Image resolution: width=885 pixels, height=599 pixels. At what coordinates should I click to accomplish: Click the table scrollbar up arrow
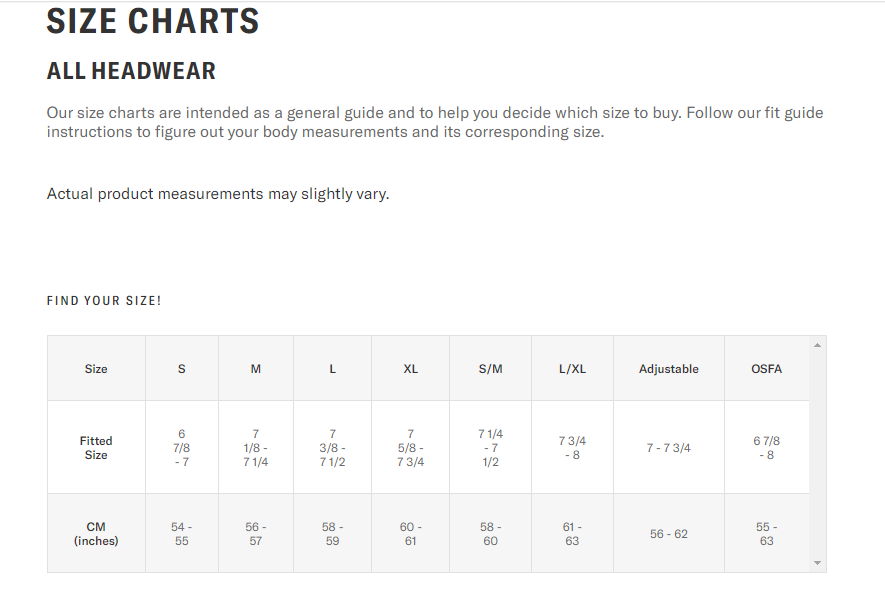tap(818, 345)
